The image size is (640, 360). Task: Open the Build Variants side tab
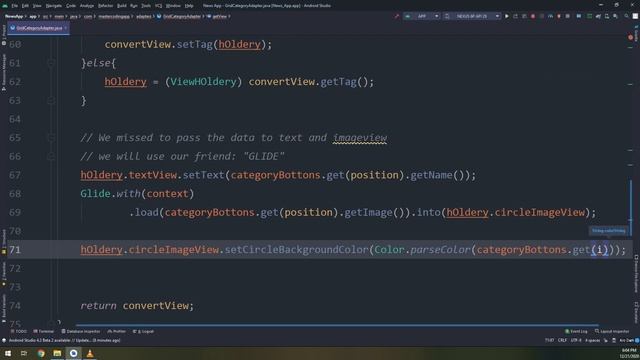(x=4, y=308)
